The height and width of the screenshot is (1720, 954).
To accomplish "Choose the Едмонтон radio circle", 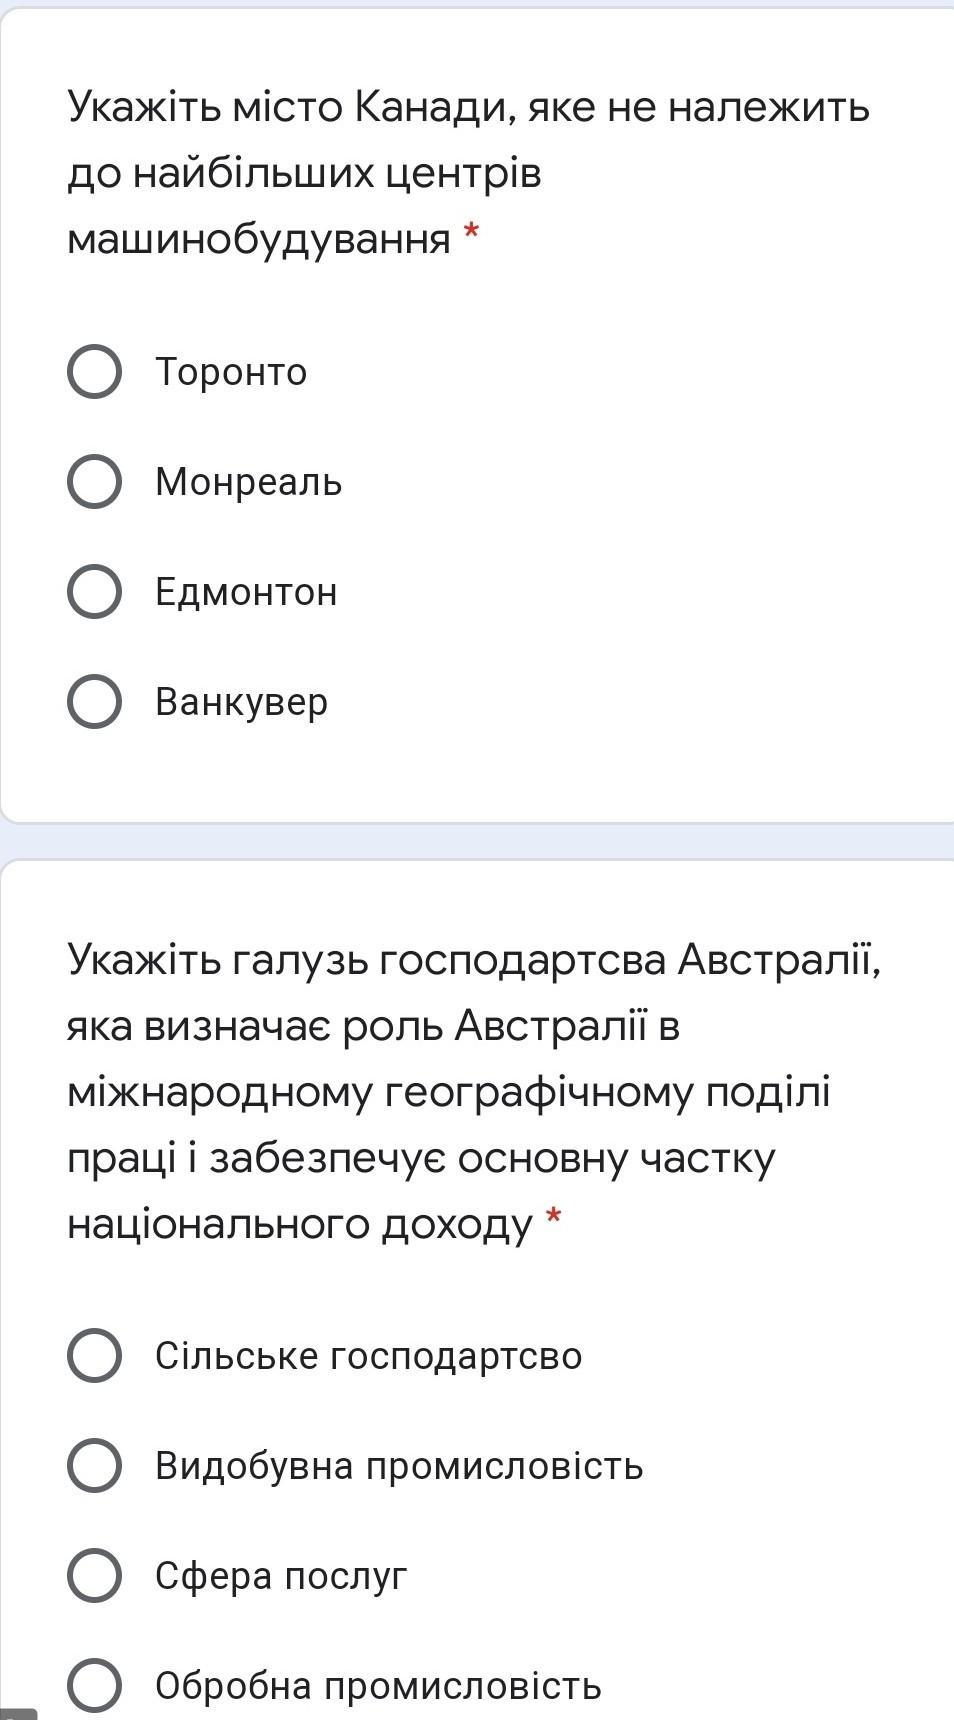I will coord(95,592).
